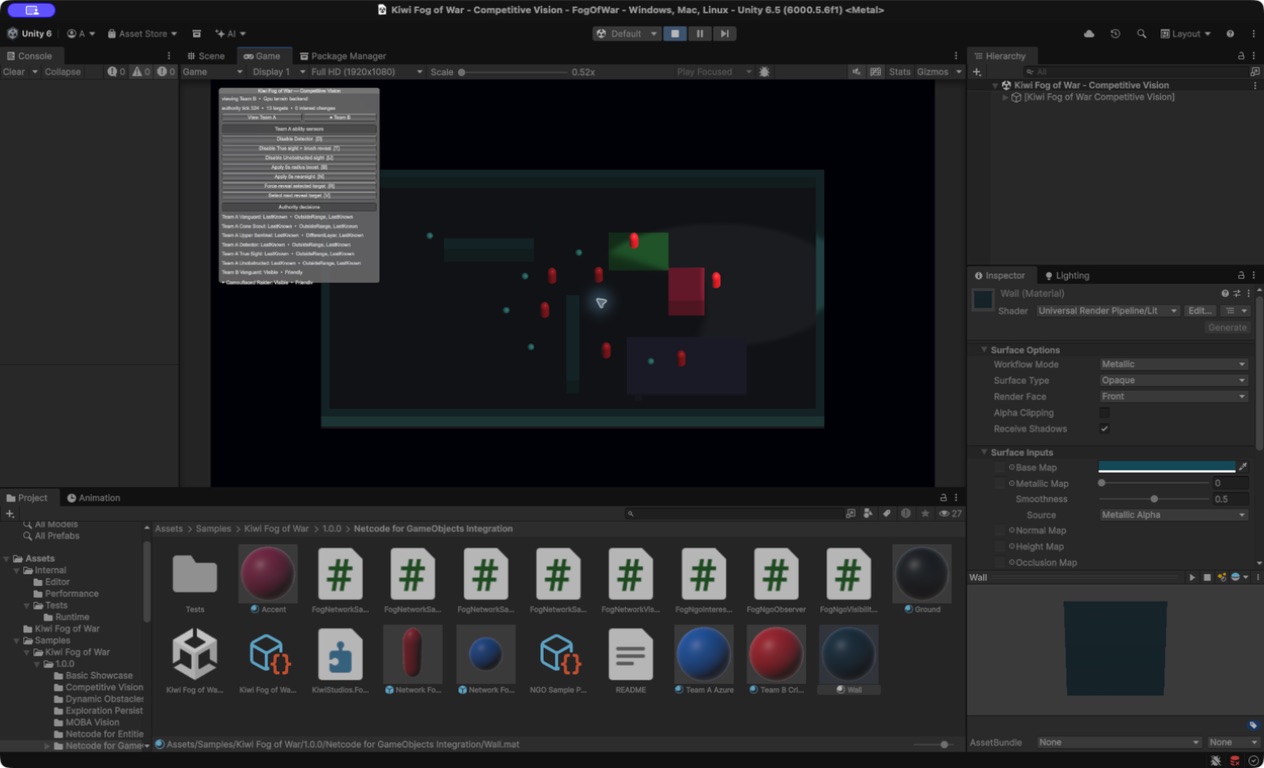
Task: Toggle Gizmos in Game view
Action: (x=932, y=72)
